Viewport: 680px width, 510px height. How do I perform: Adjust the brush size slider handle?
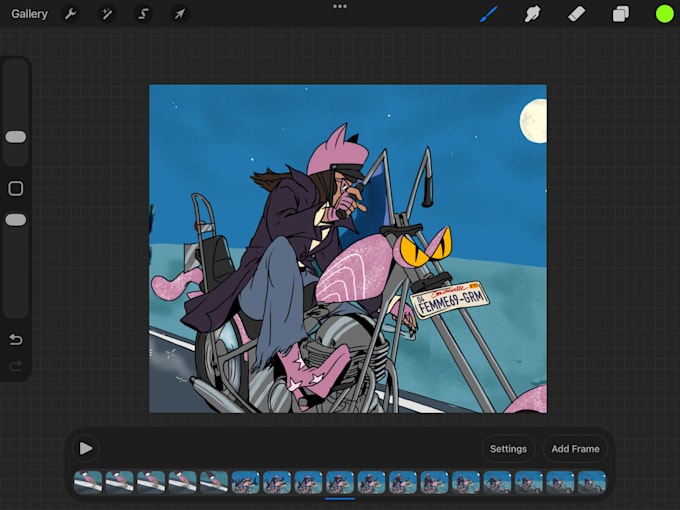(x=16, y=137)
